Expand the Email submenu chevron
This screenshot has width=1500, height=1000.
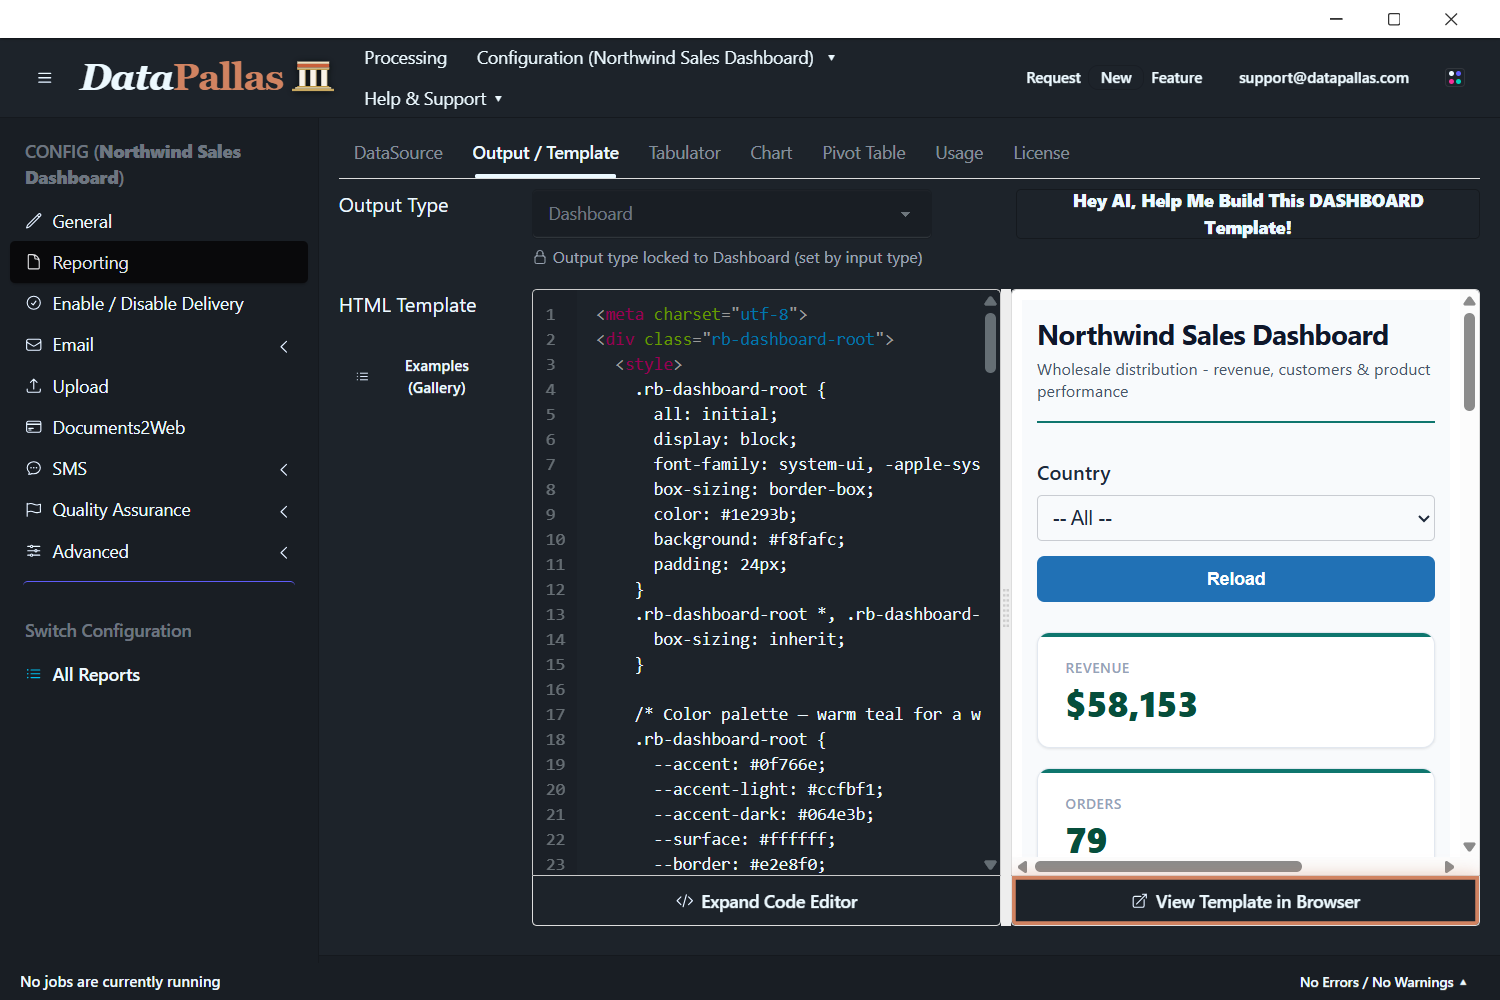[284, 346]
